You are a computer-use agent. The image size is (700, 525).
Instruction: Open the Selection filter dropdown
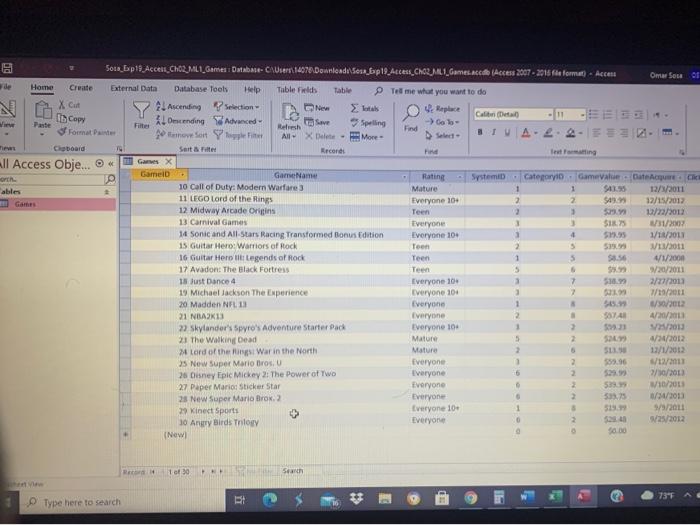[x=237, y=107]
